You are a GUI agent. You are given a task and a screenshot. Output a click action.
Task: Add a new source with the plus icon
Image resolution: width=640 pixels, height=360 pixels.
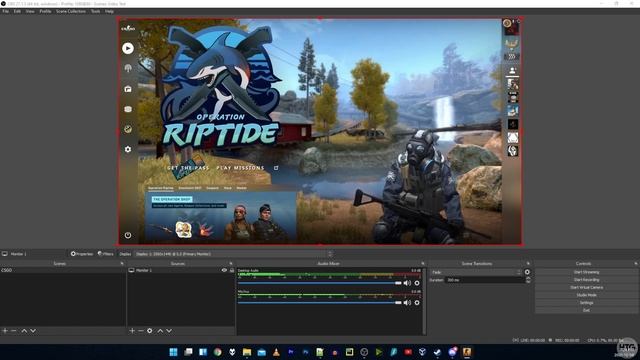[132, 331]
